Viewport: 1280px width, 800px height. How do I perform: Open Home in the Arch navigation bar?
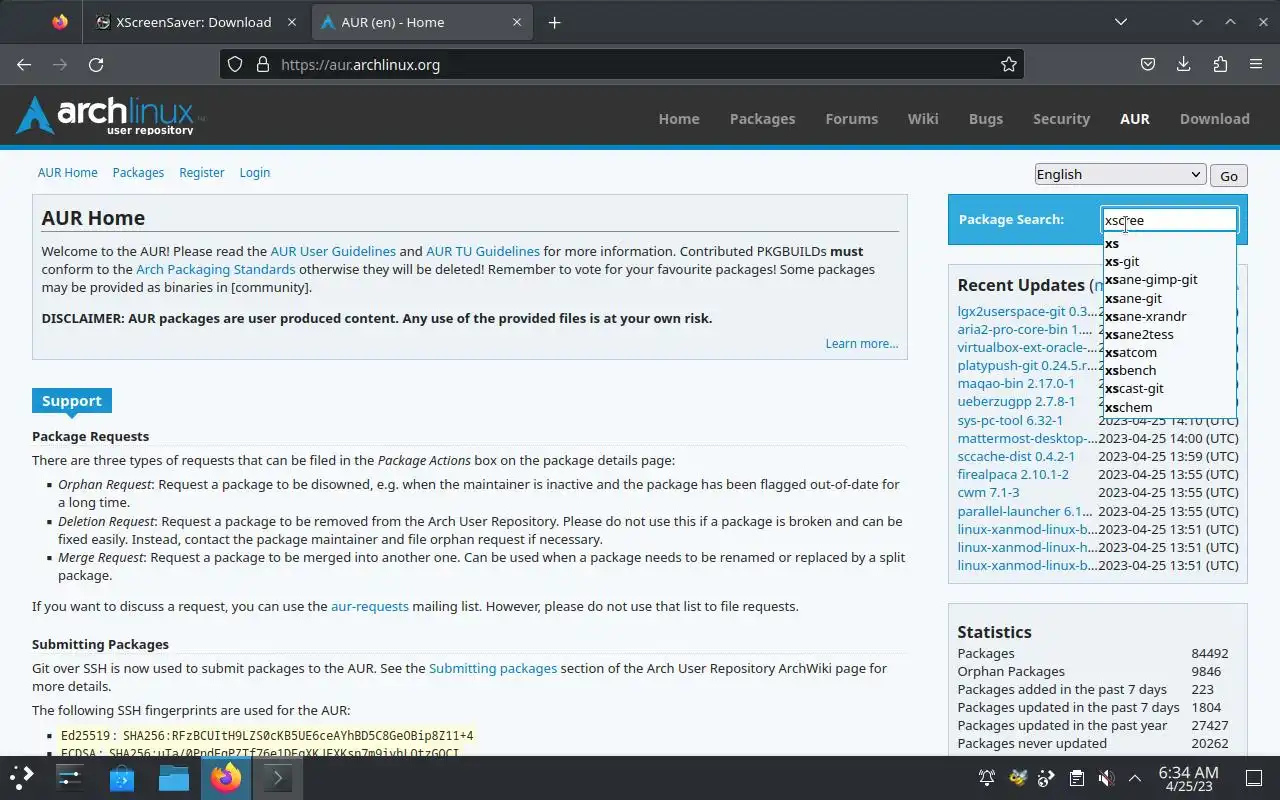coord(679,118)
